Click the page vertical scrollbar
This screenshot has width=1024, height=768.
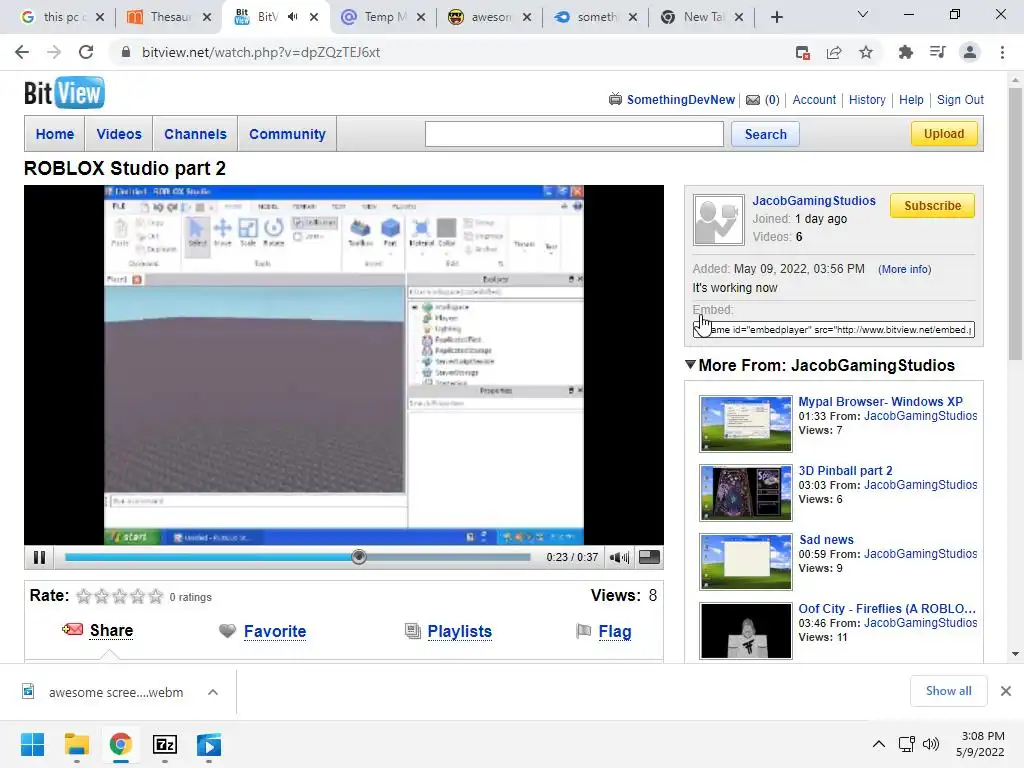point(1015,224)
